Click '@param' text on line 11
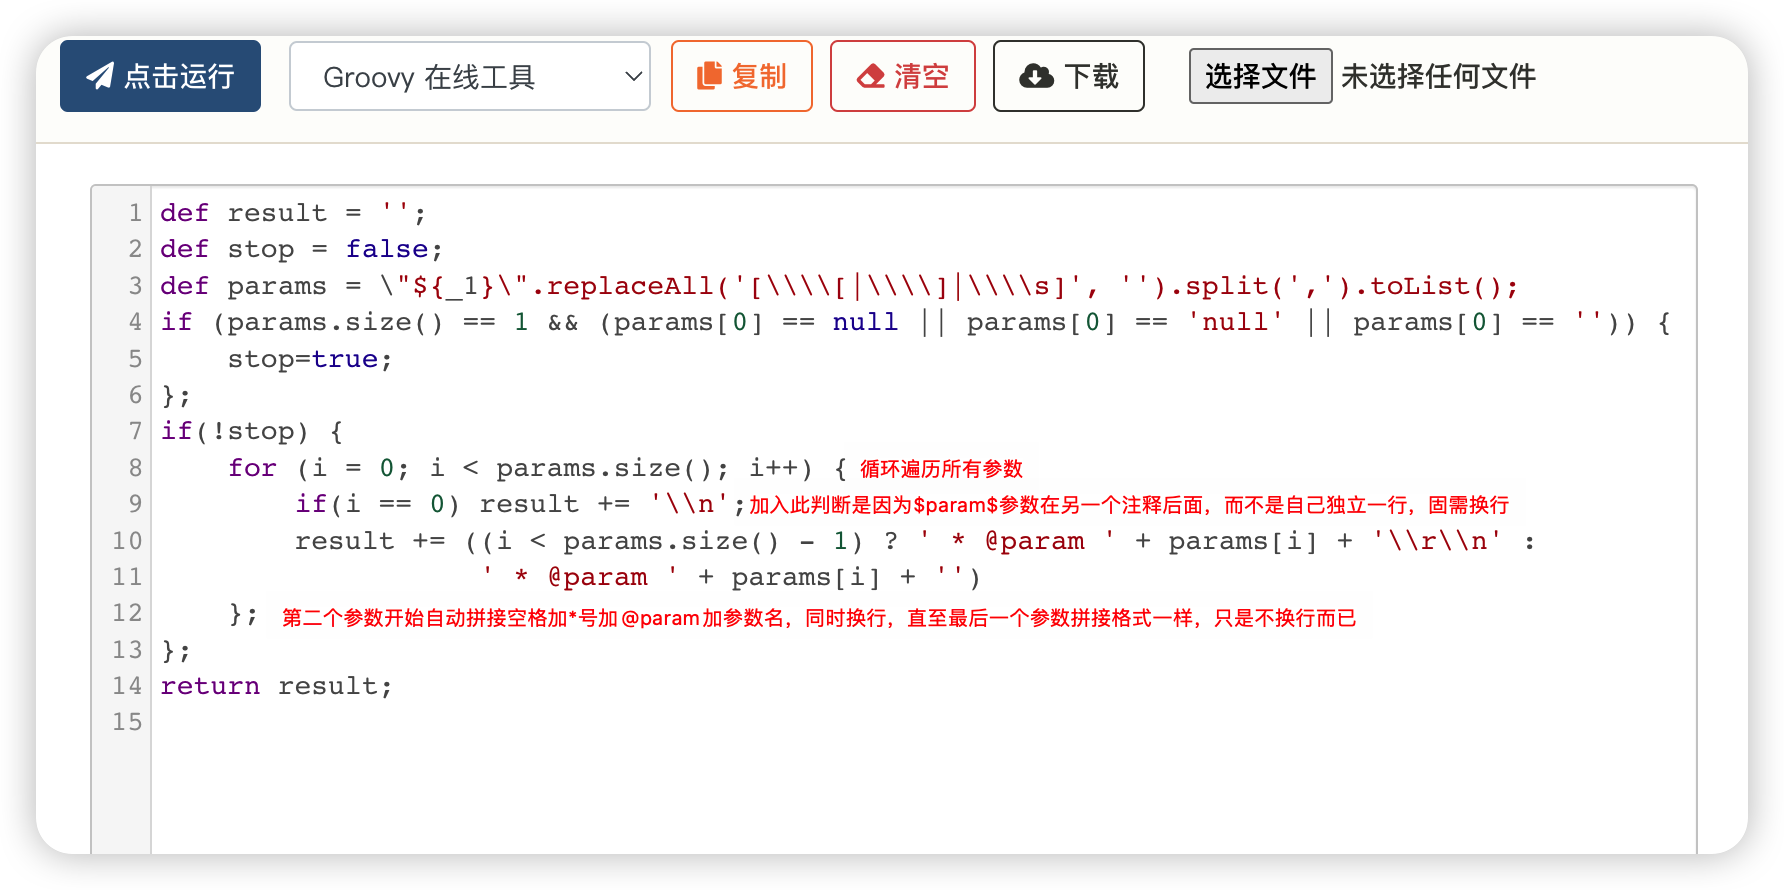 coord(598,577)
